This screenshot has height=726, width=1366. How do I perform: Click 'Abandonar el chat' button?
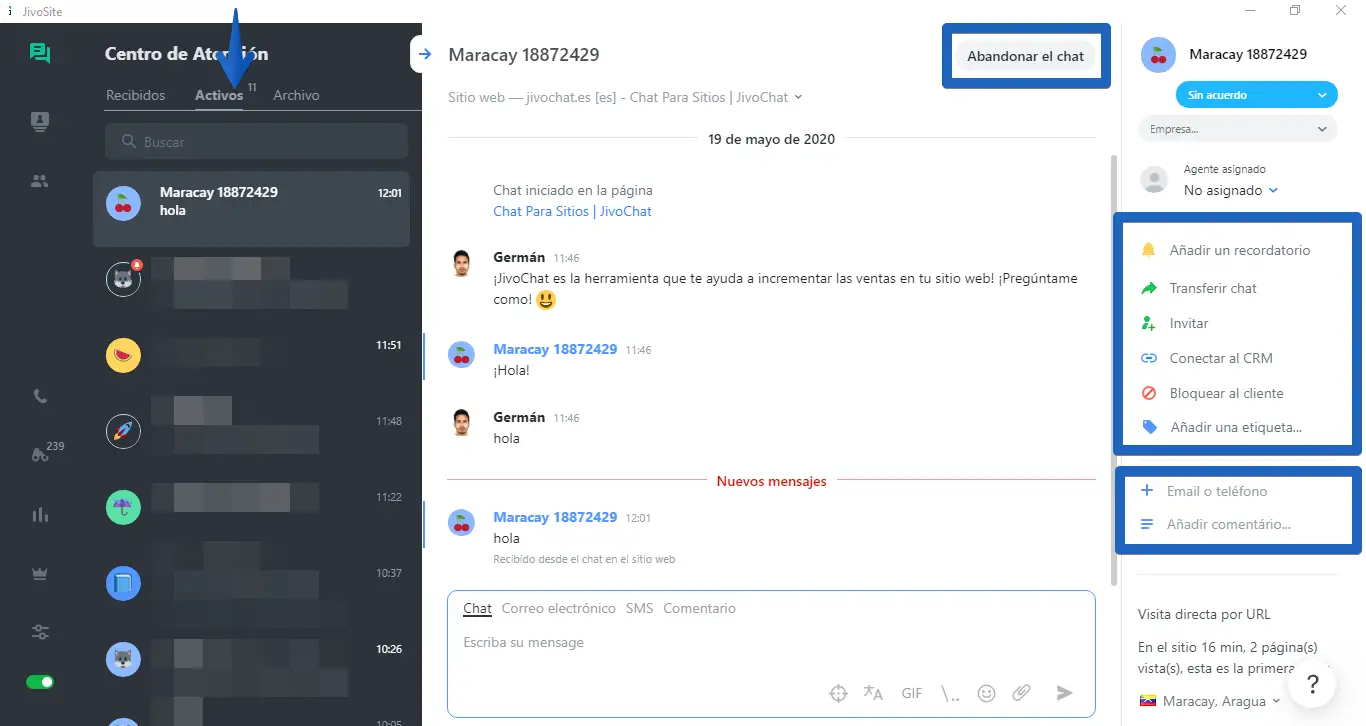1025,56
